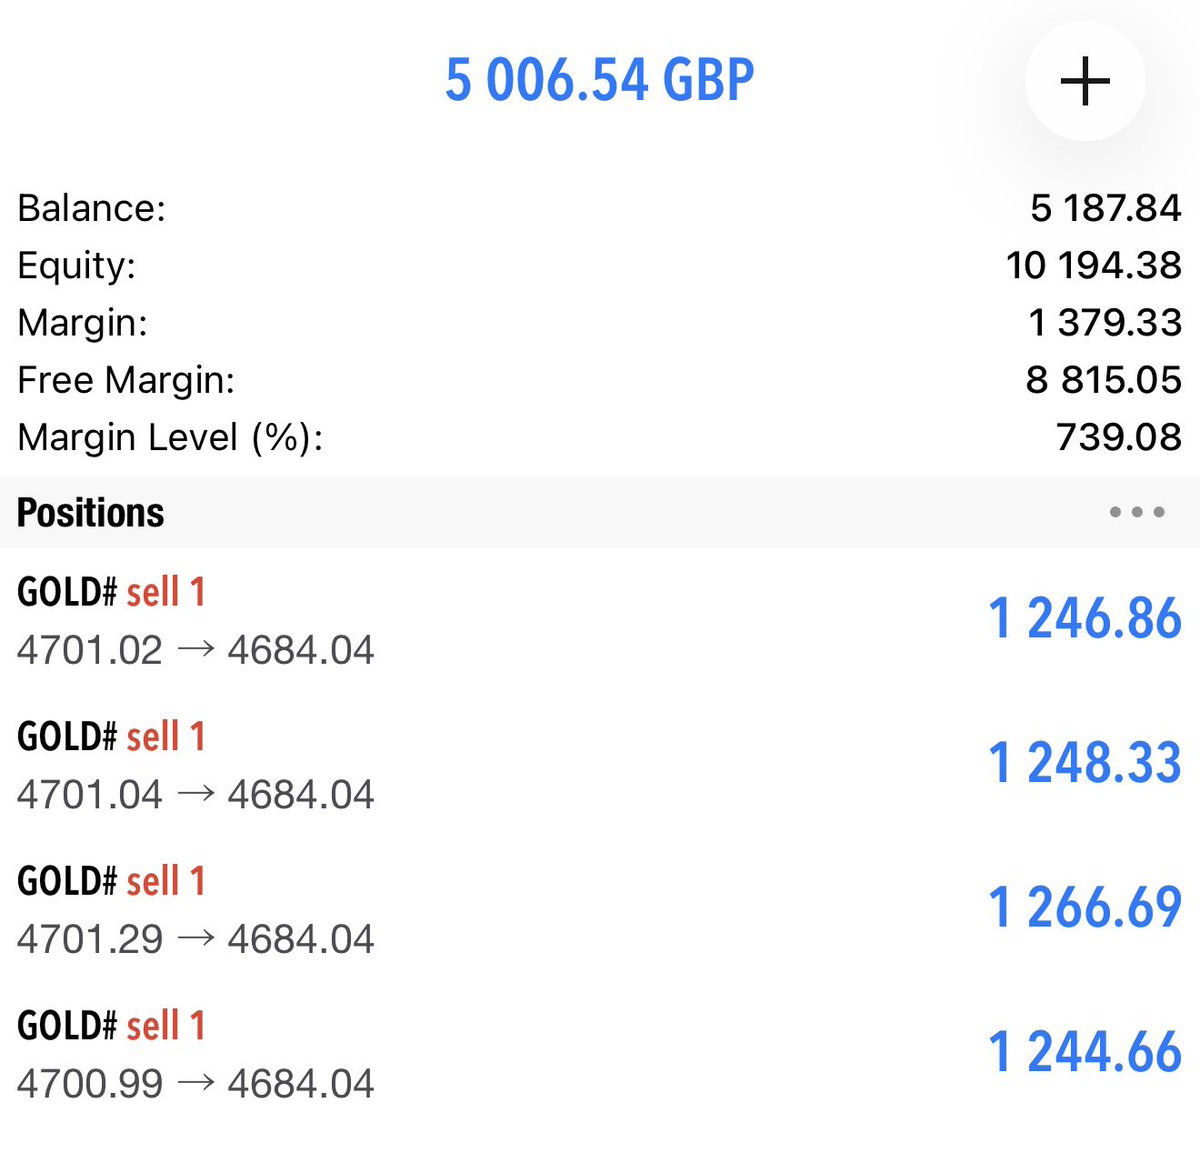Screen dimensions: 1200x1153
Task: Tap the Free Margin value 8 815.05
Action: coord(1104,380)
